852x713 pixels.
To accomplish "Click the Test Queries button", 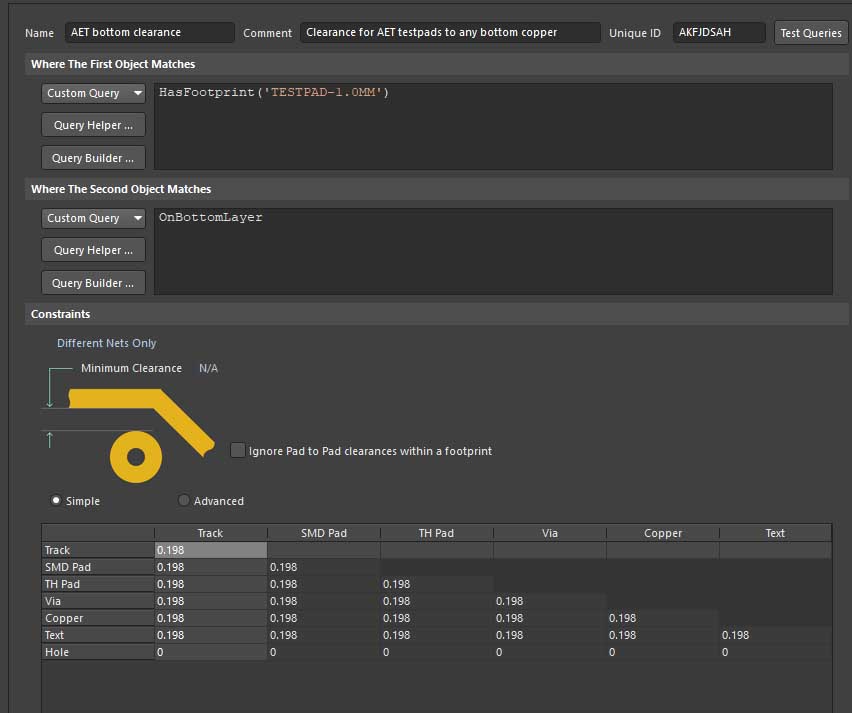I will point(810,33).
